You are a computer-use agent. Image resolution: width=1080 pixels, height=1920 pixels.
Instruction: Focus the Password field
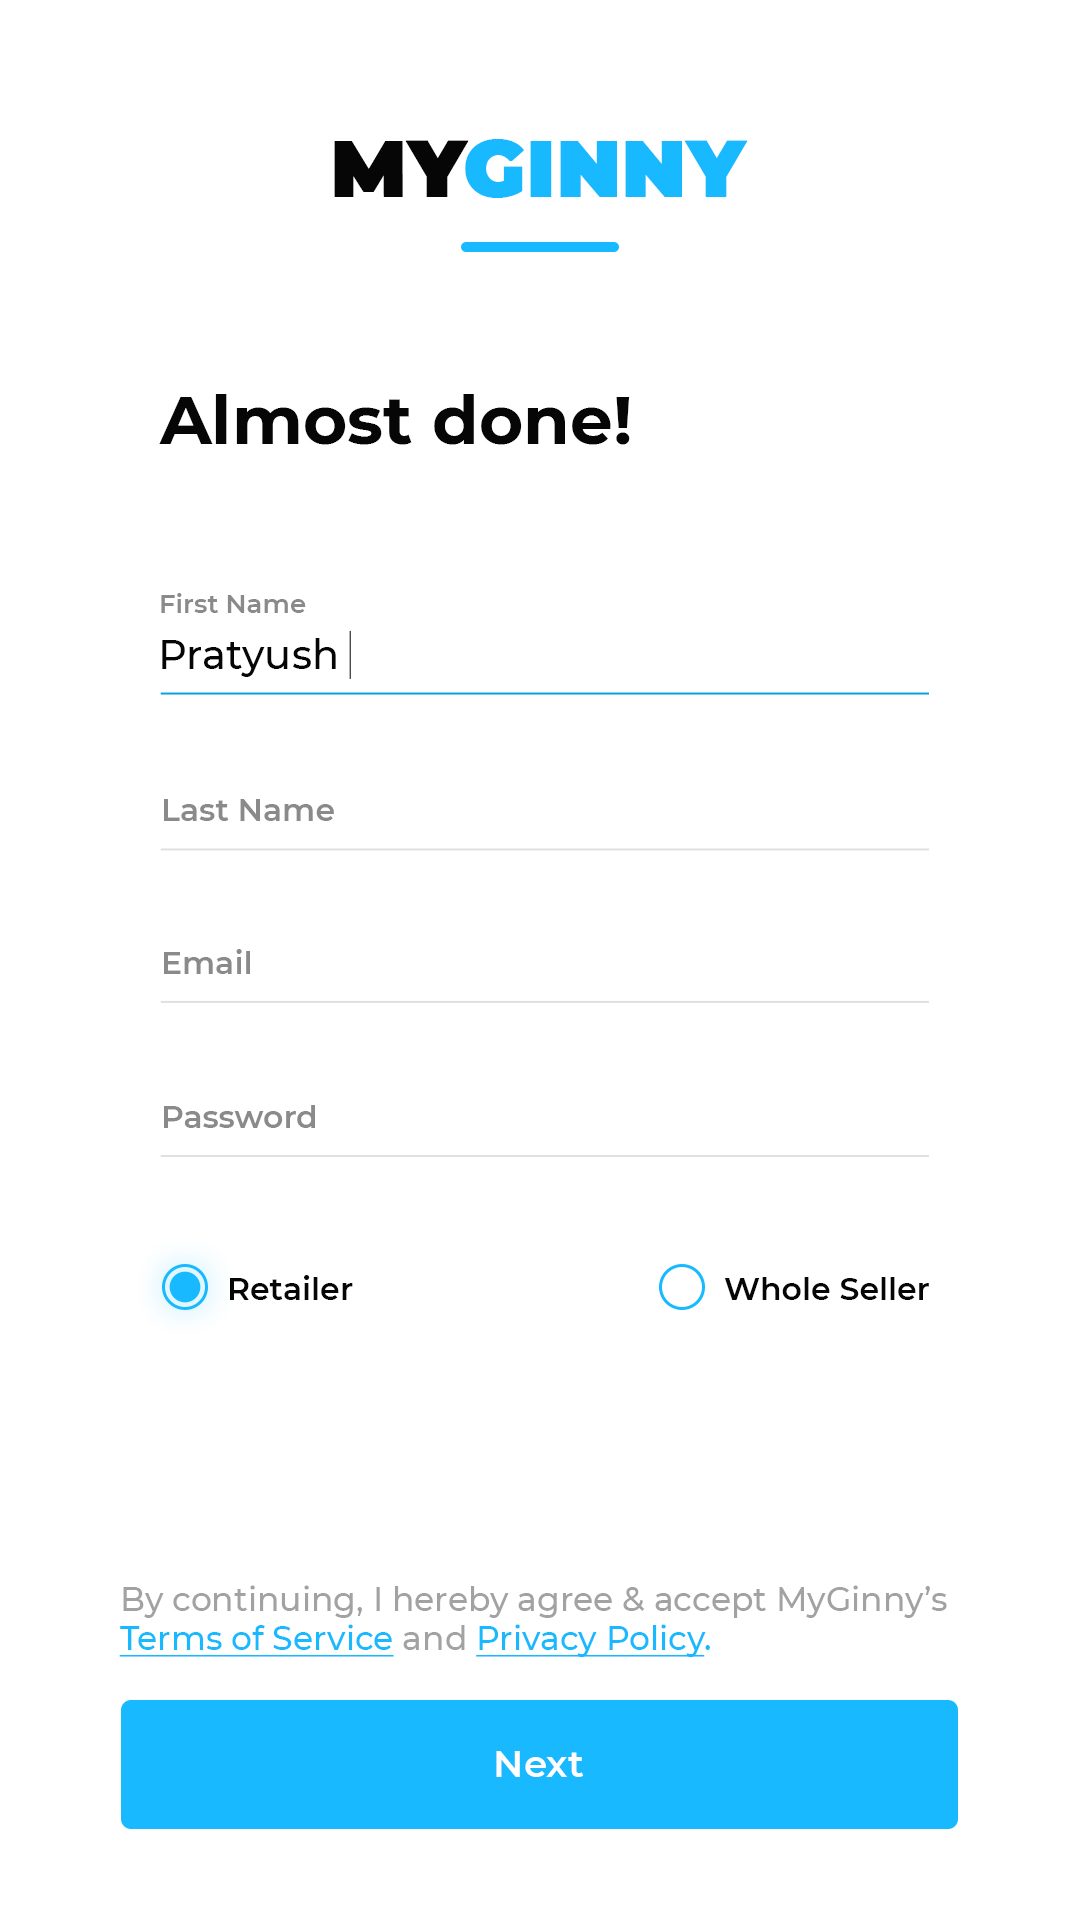point(544,1117)
